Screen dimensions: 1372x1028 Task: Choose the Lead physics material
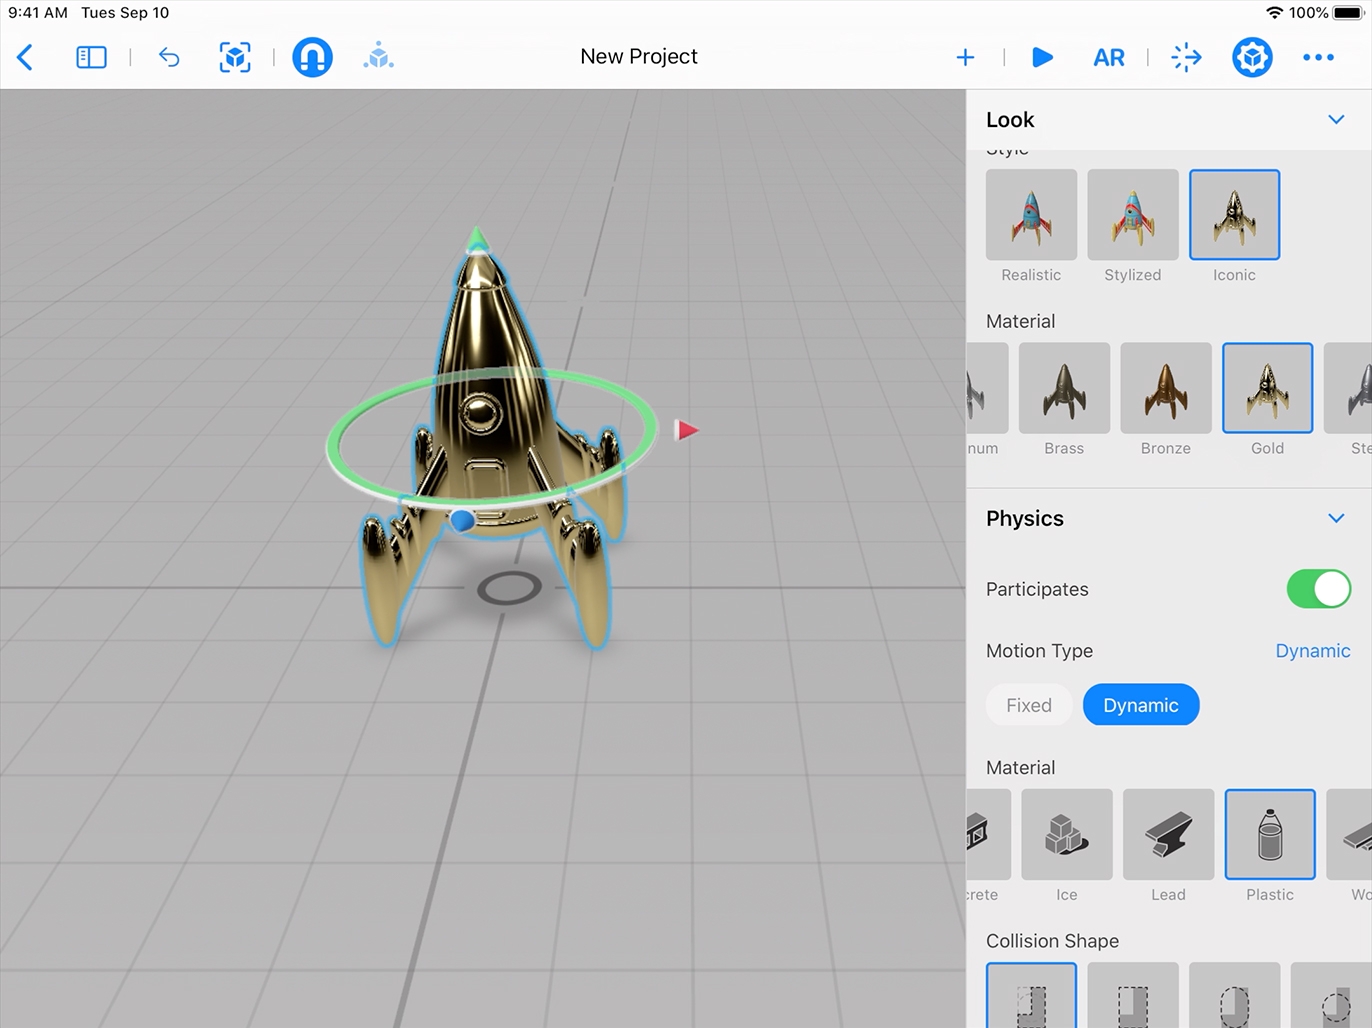[1168, 834]
